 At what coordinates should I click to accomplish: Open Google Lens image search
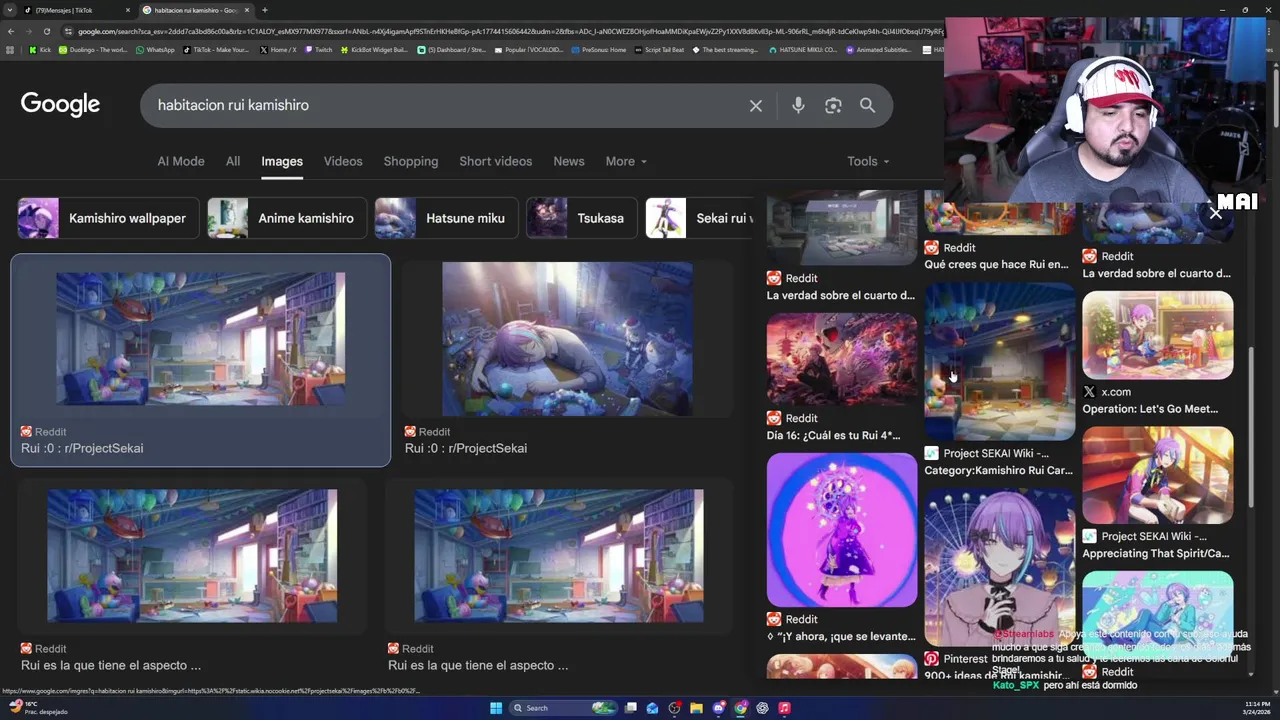click(x=833, y=105)
